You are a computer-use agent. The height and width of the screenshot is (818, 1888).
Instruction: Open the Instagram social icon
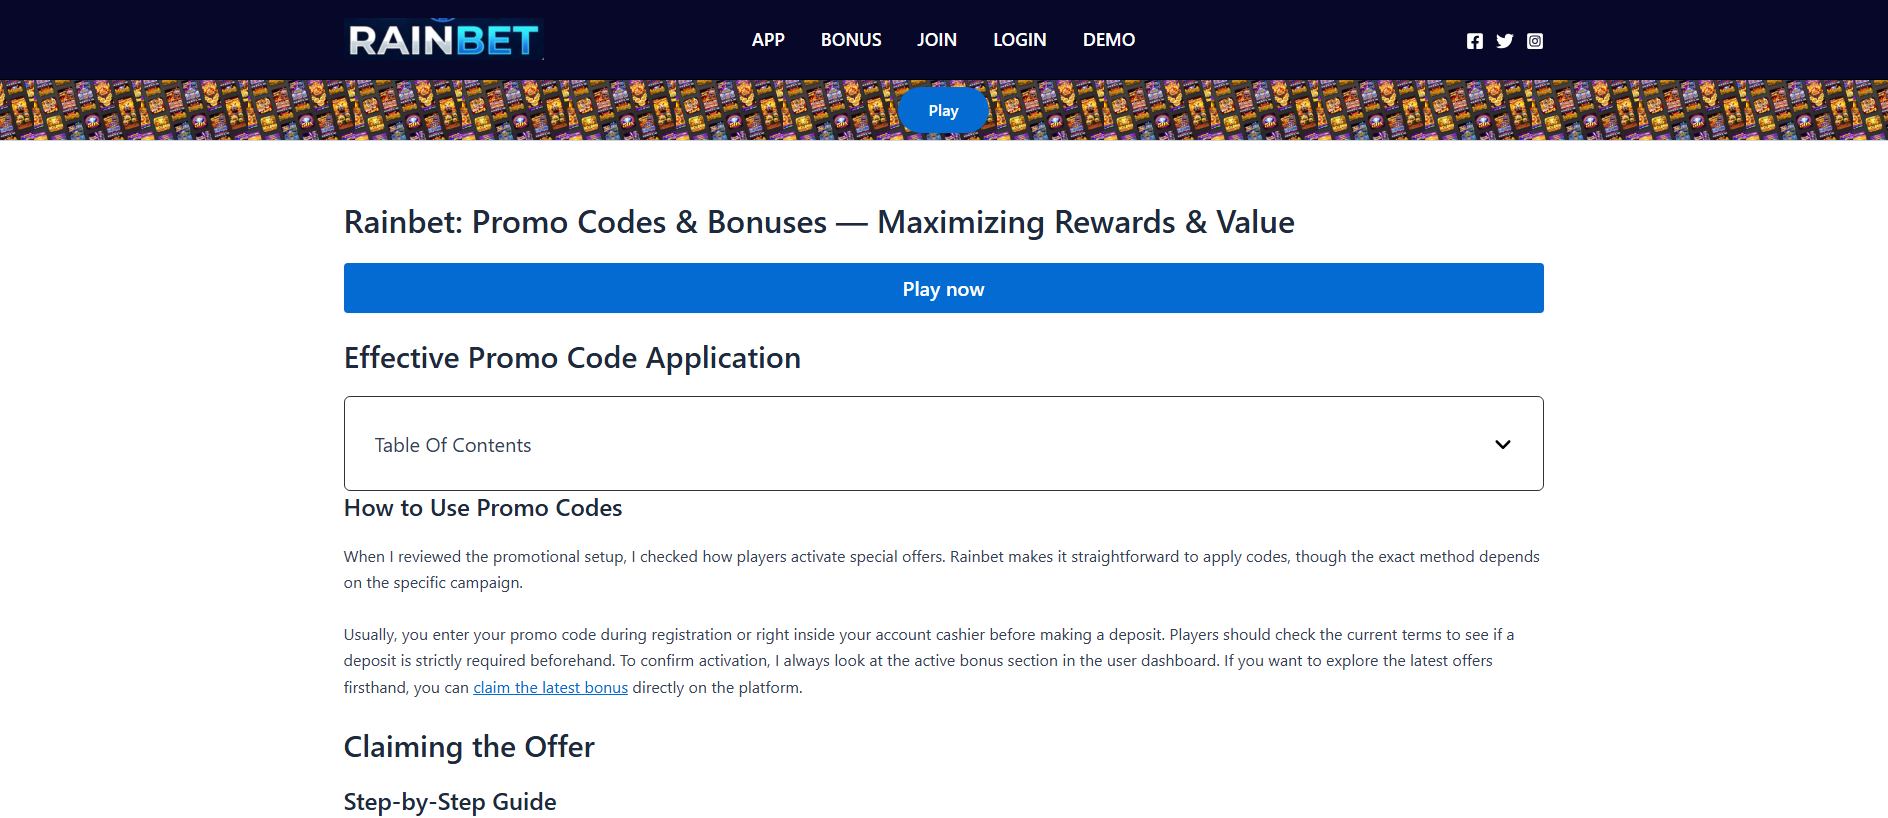[1535, 41]
